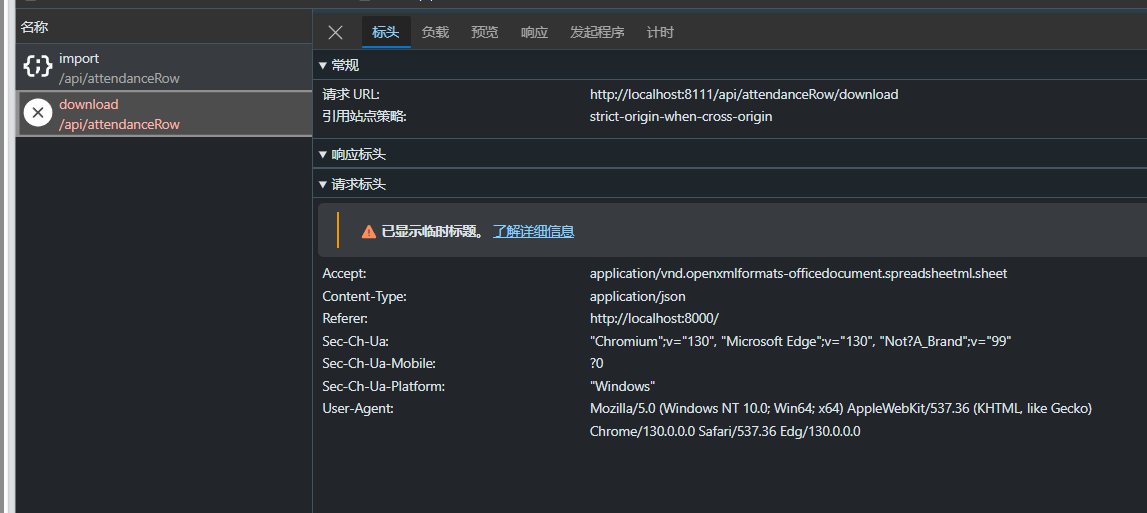Expand the 响应标头 section
This screenshot has width=1147, height=513.
pyautogui.click(x=352, y=154)
